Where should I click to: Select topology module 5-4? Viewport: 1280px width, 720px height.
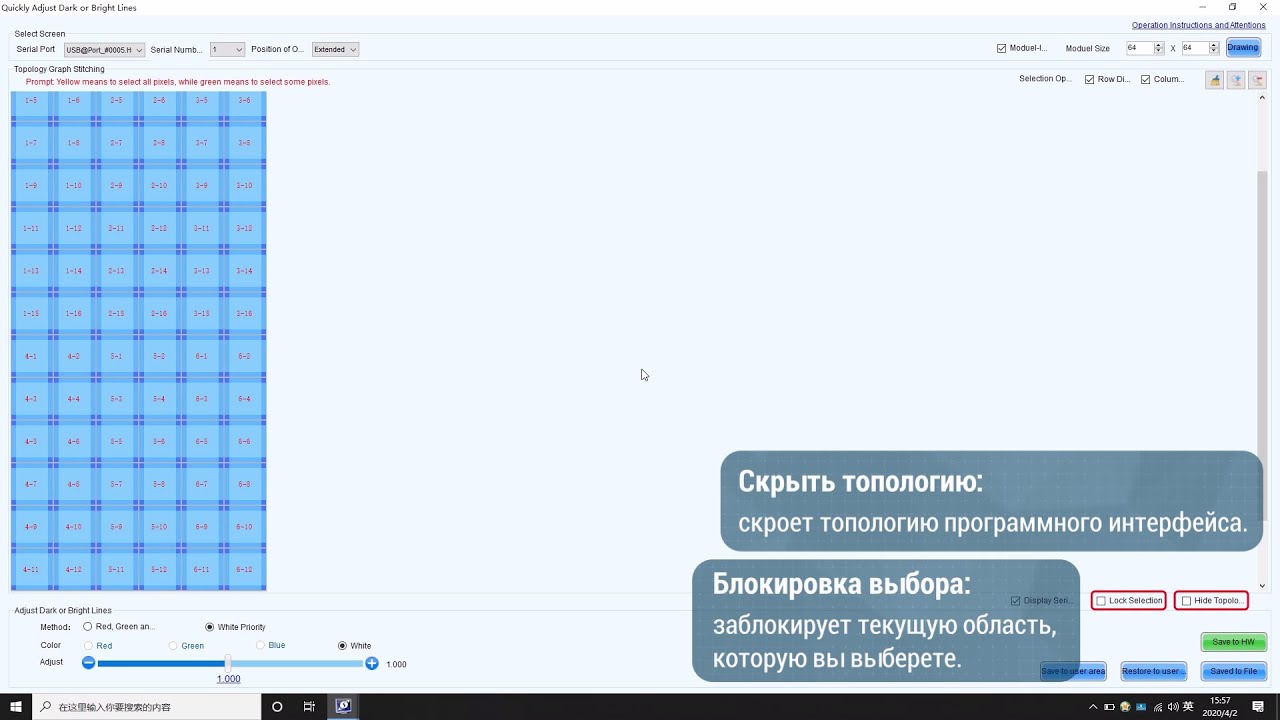159,399
